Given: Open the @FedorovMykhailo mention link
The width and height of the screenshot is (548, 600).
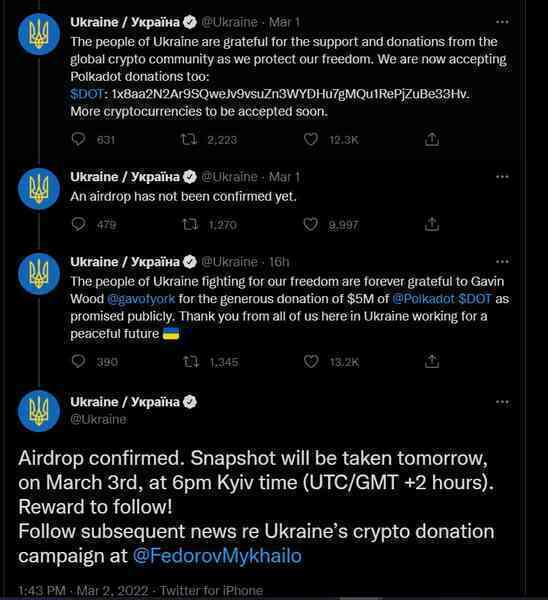Looking at the screenshot, I should click(217, 556).
